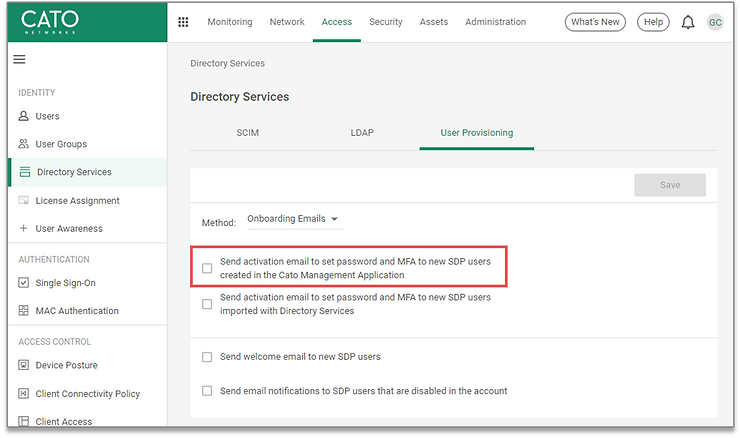Click the notifications bell icon
This screenshot has height=438, width=740.
click(688, 22)
